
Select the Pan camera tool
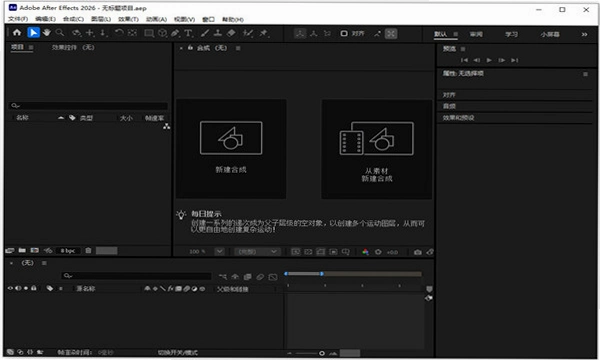(90, 33)
